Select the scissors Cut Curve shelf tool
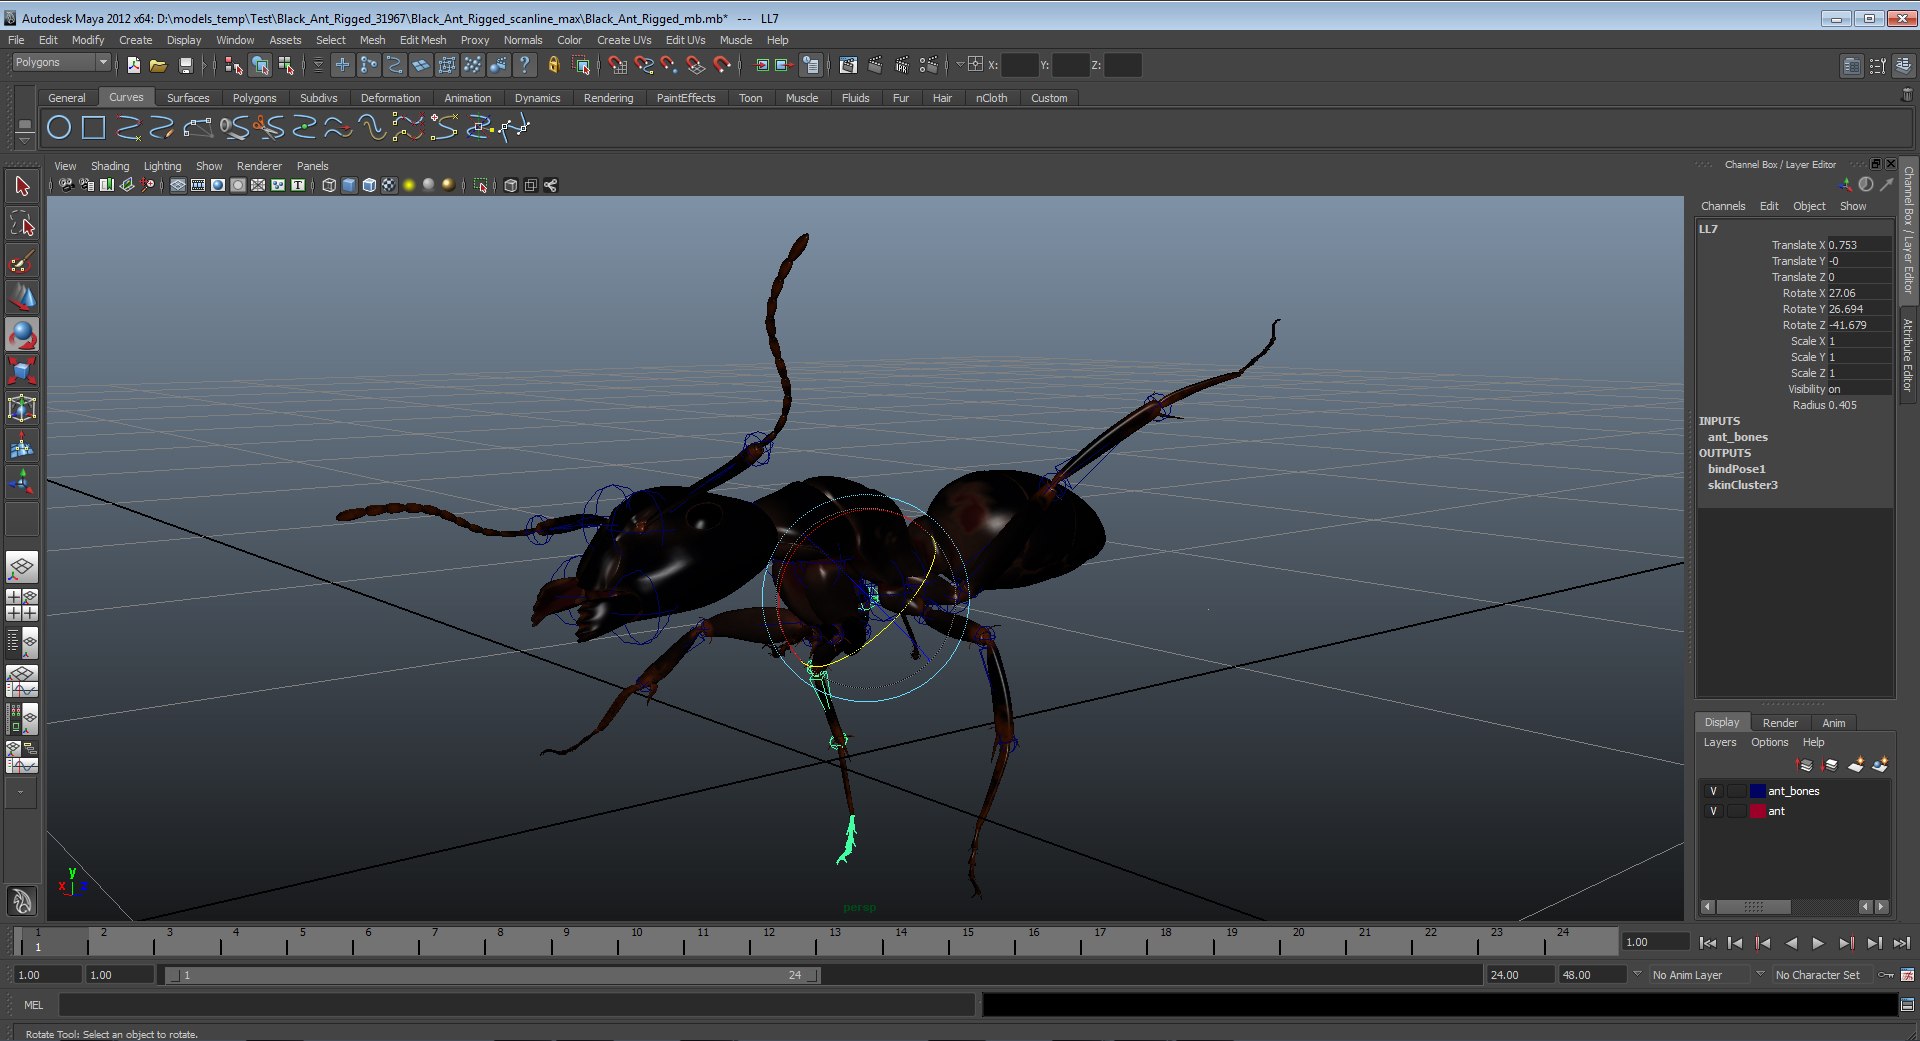This screenshot has height=1041, width=1920. 268,128
